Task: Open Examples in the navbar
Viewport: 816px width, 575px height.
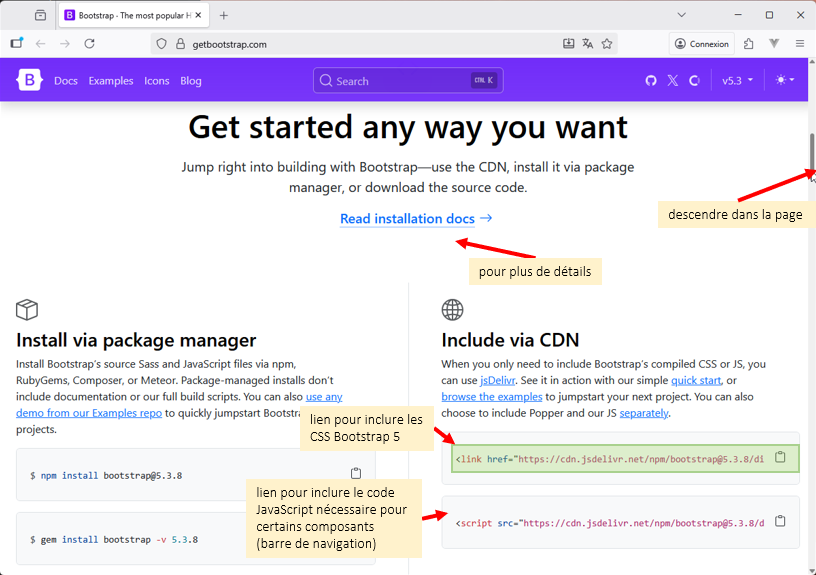Action: point(111,81)
